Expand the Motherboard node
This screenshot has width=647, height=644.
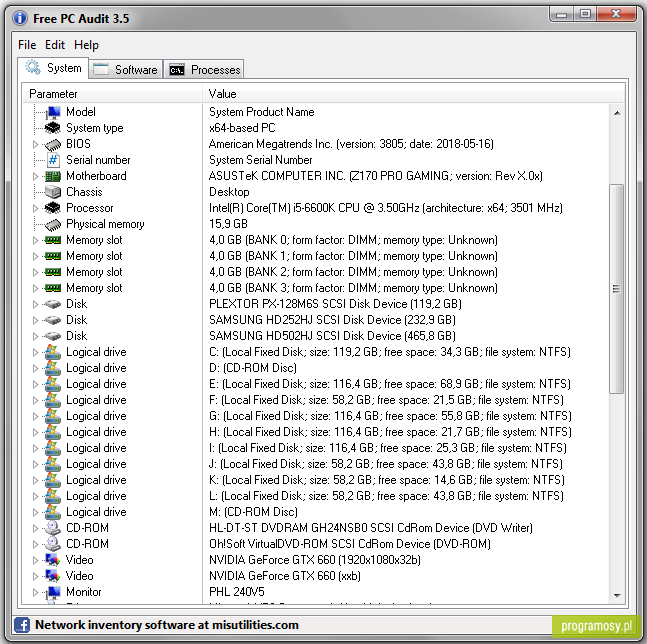35,177
